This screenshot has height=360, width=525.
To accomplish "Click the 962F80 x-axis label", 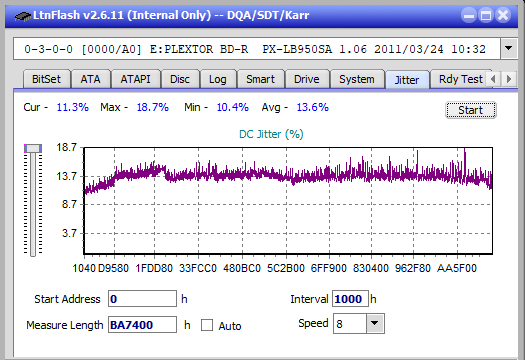I will (x=413, y=268).
